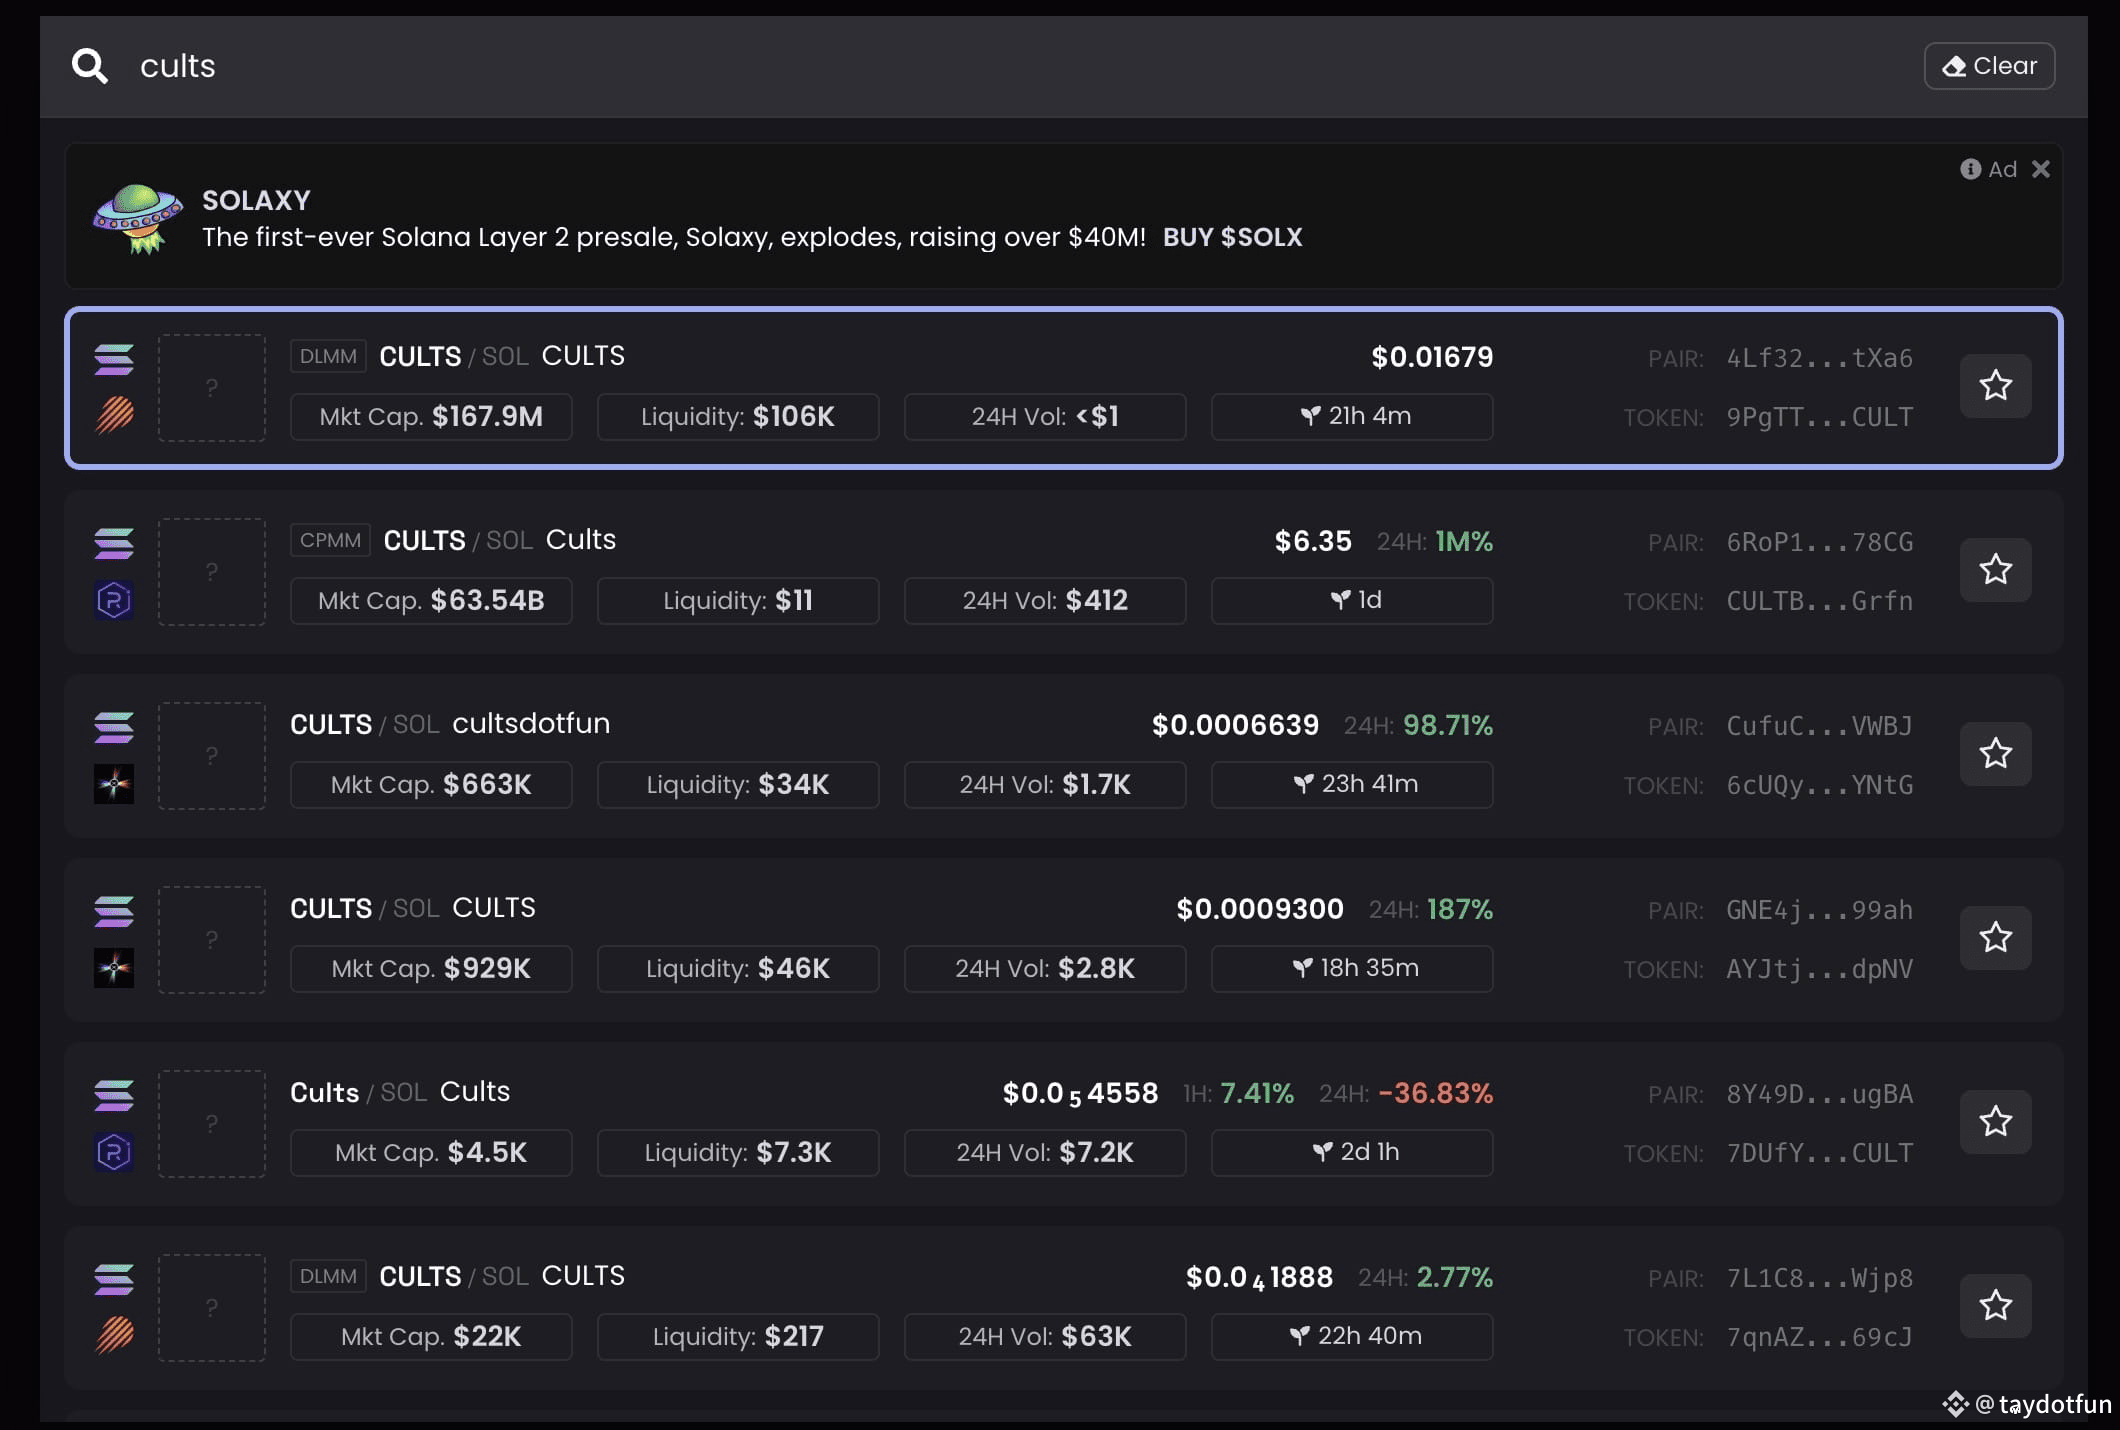
Task: Click the search magnifier icon
Action: point(90,66)
